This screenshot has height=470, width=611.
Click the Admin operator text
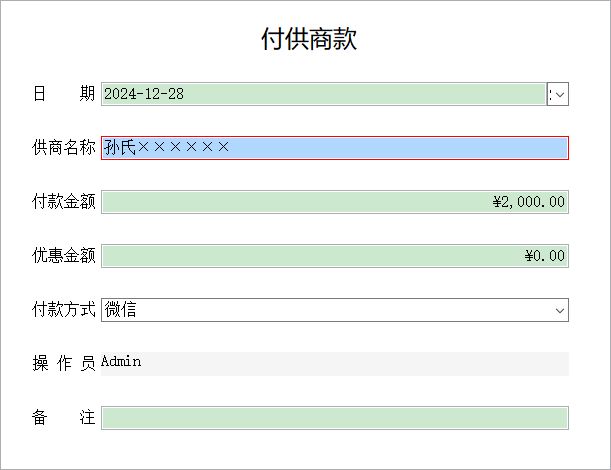point(121,361)
